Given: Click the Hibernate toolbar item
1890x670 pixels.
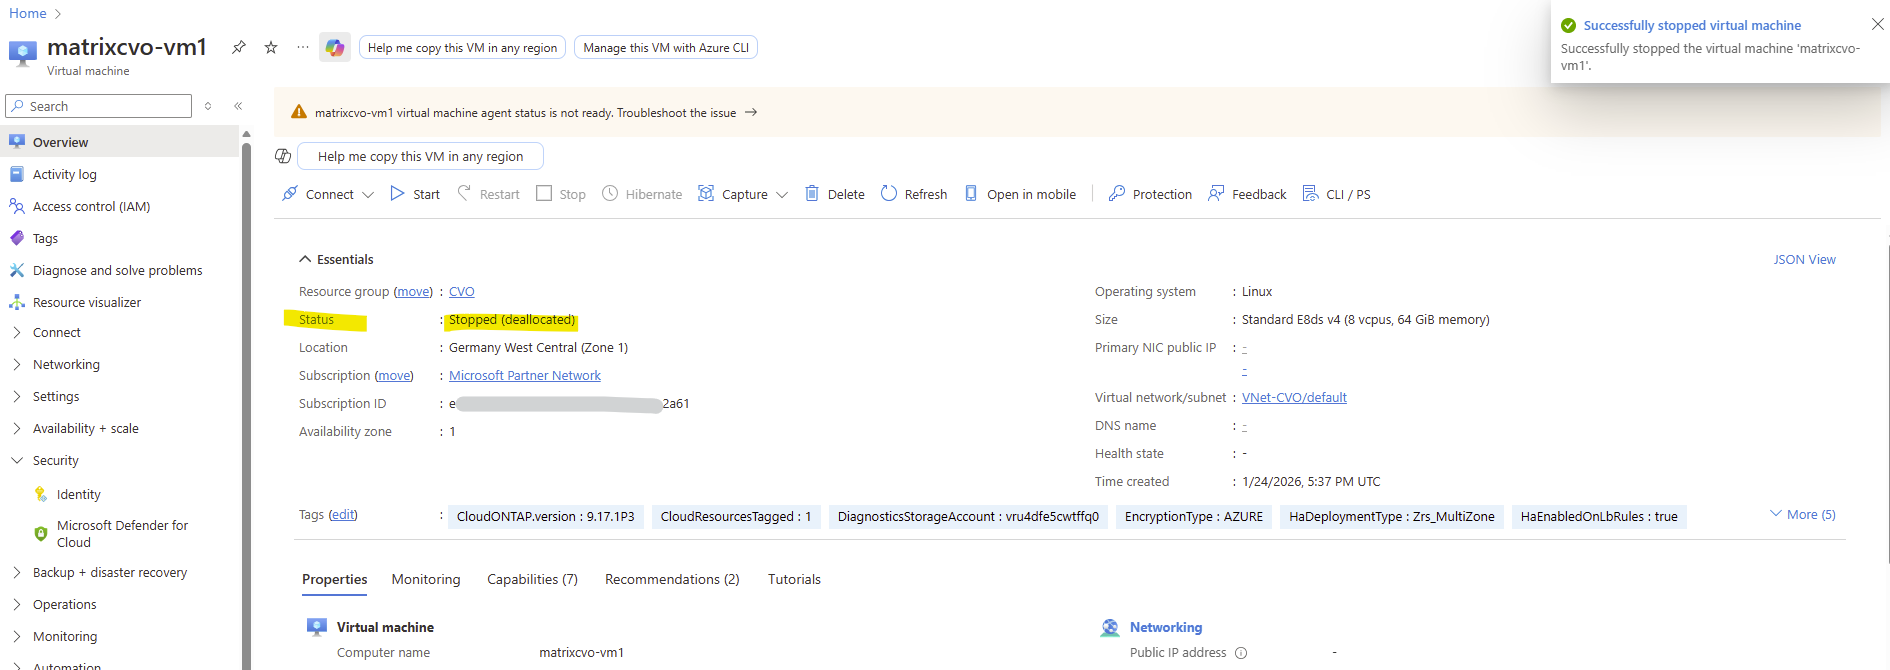Looking at the screenshot, I should (x=642, y=194).
